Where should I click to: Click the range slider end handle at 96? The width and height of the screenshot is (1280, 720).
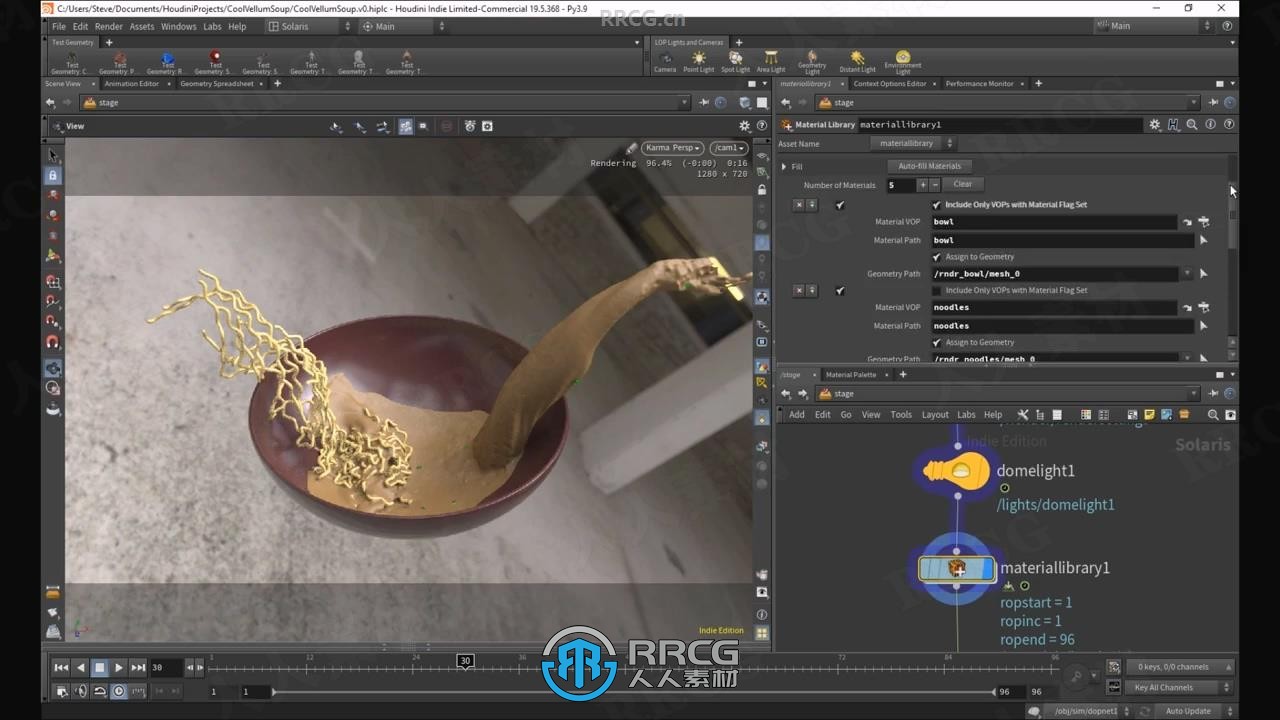995,691
